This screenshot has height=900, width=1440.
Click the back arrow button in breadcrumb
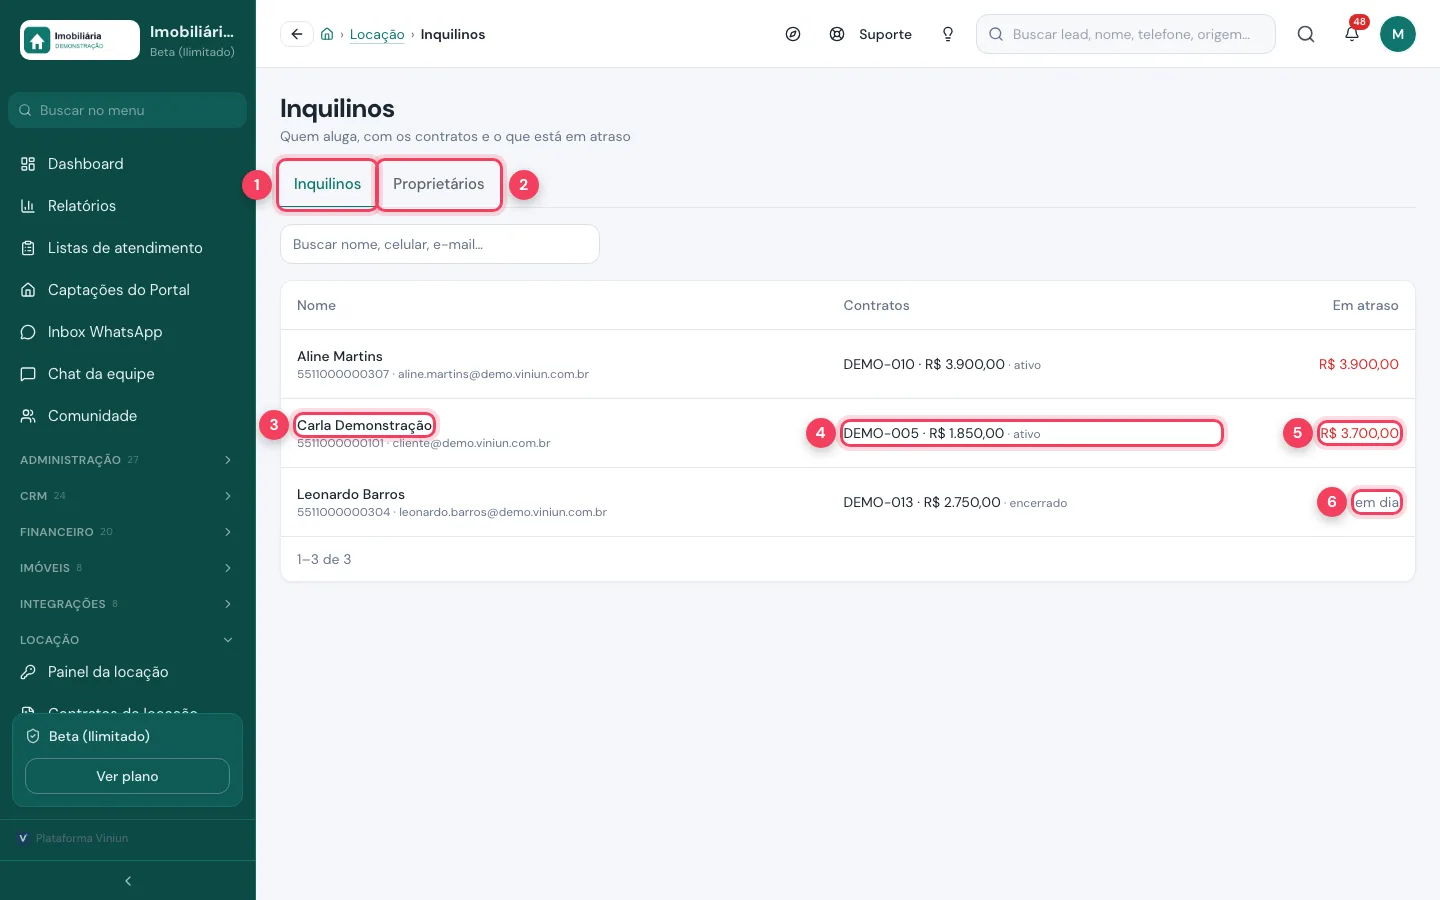coord(297,34)
